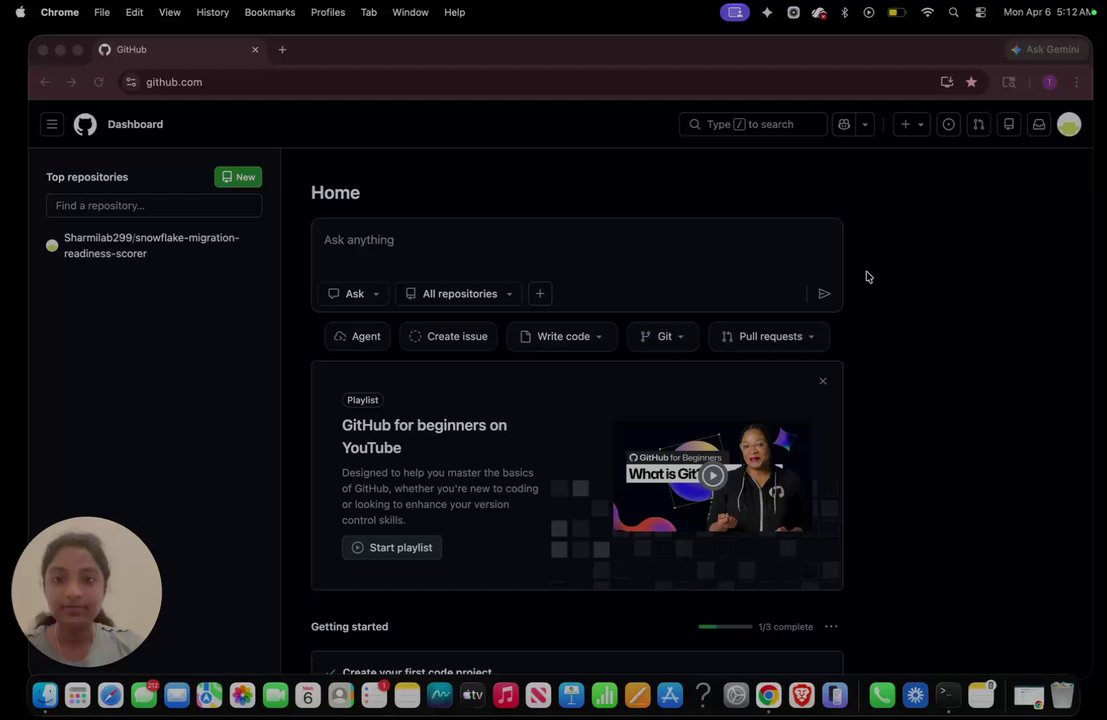This screenshot has width=1107, height=720.
Task: Open the Chrome side panel icon
Action: [1009, 82]
